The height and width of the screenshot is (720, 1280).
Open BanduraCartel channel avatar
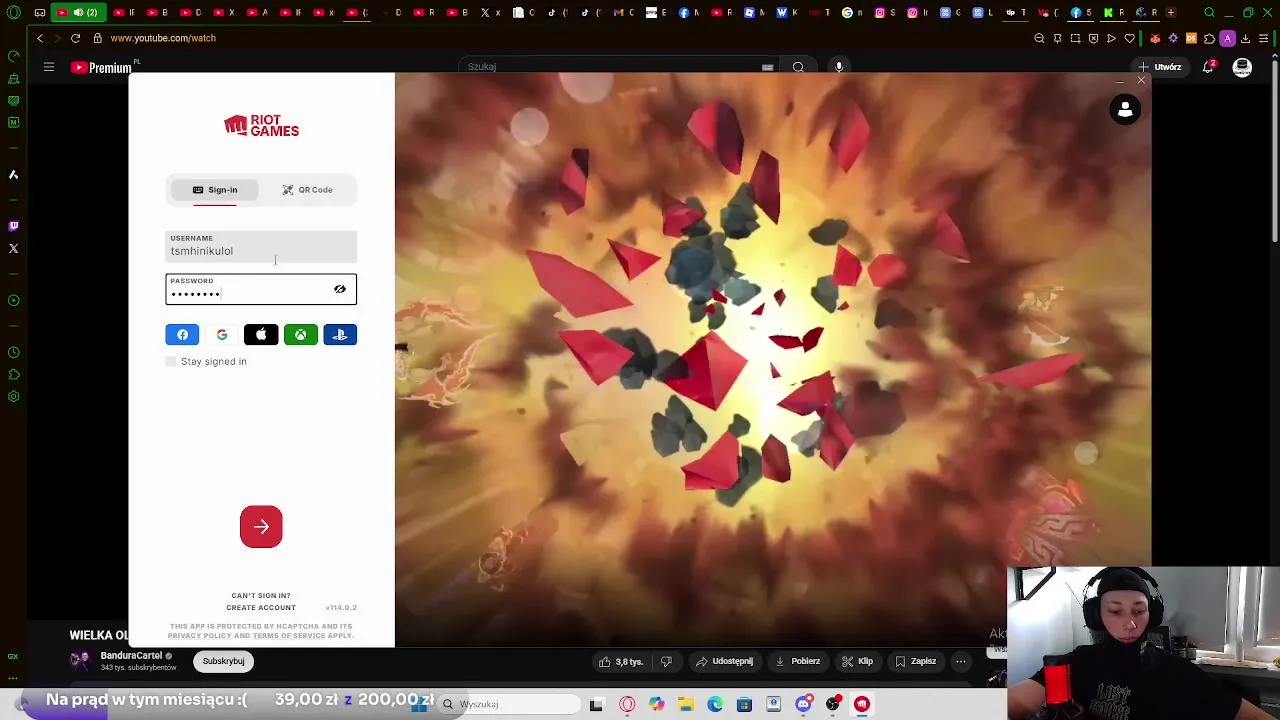click(x=80, y=661)
